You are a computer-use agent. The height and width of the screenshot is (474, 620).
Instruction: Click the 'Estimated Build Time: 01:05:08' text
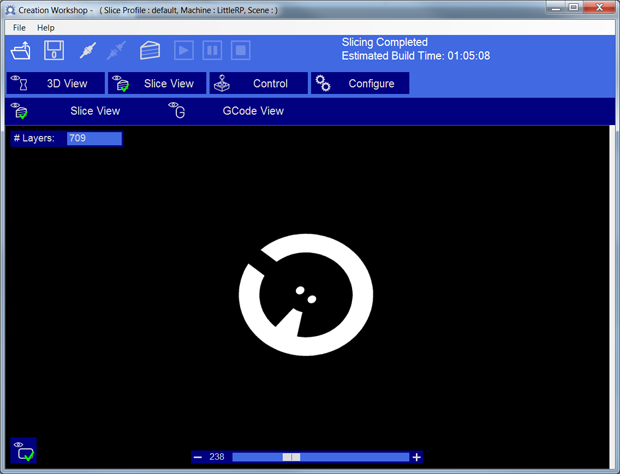[416, 56]
